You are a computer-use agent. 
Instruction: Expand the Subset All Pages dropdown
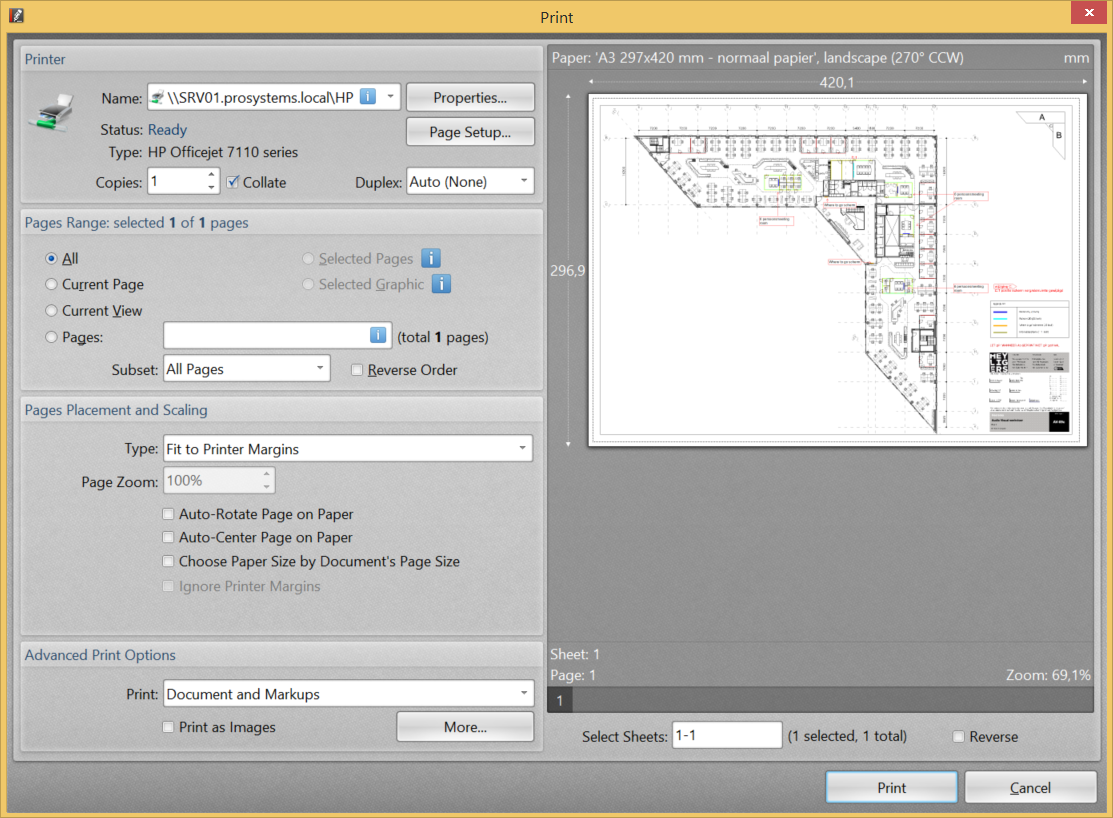pyautogui.click(x=245, y=369)
